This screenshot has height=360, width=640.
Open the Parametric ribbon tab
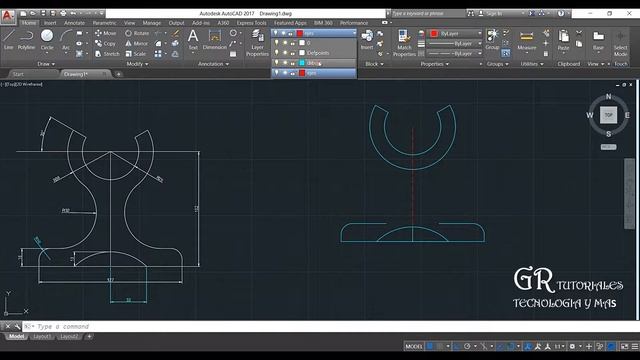click(104, 23)
